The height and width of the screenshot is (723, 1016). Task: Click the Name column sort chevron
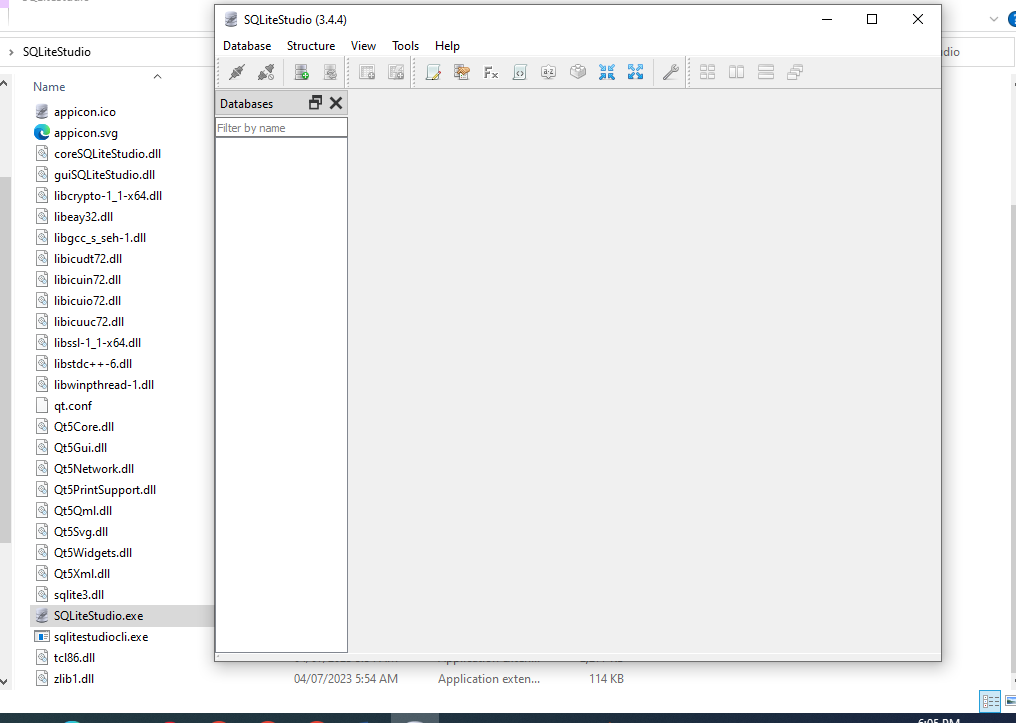click(x=157, y=76)
